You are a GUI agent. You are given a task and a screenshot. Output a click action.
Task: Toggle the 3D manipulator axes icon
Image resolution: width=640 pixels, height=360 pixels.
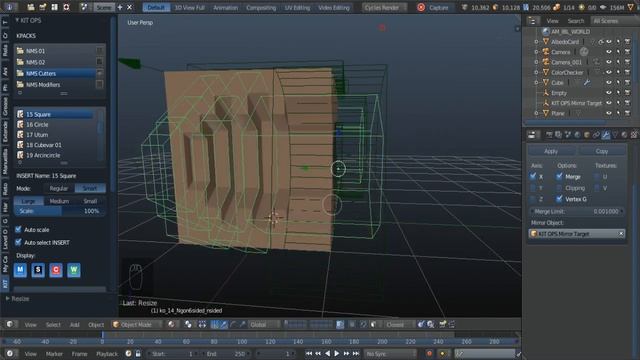click(x=215, y=324)
